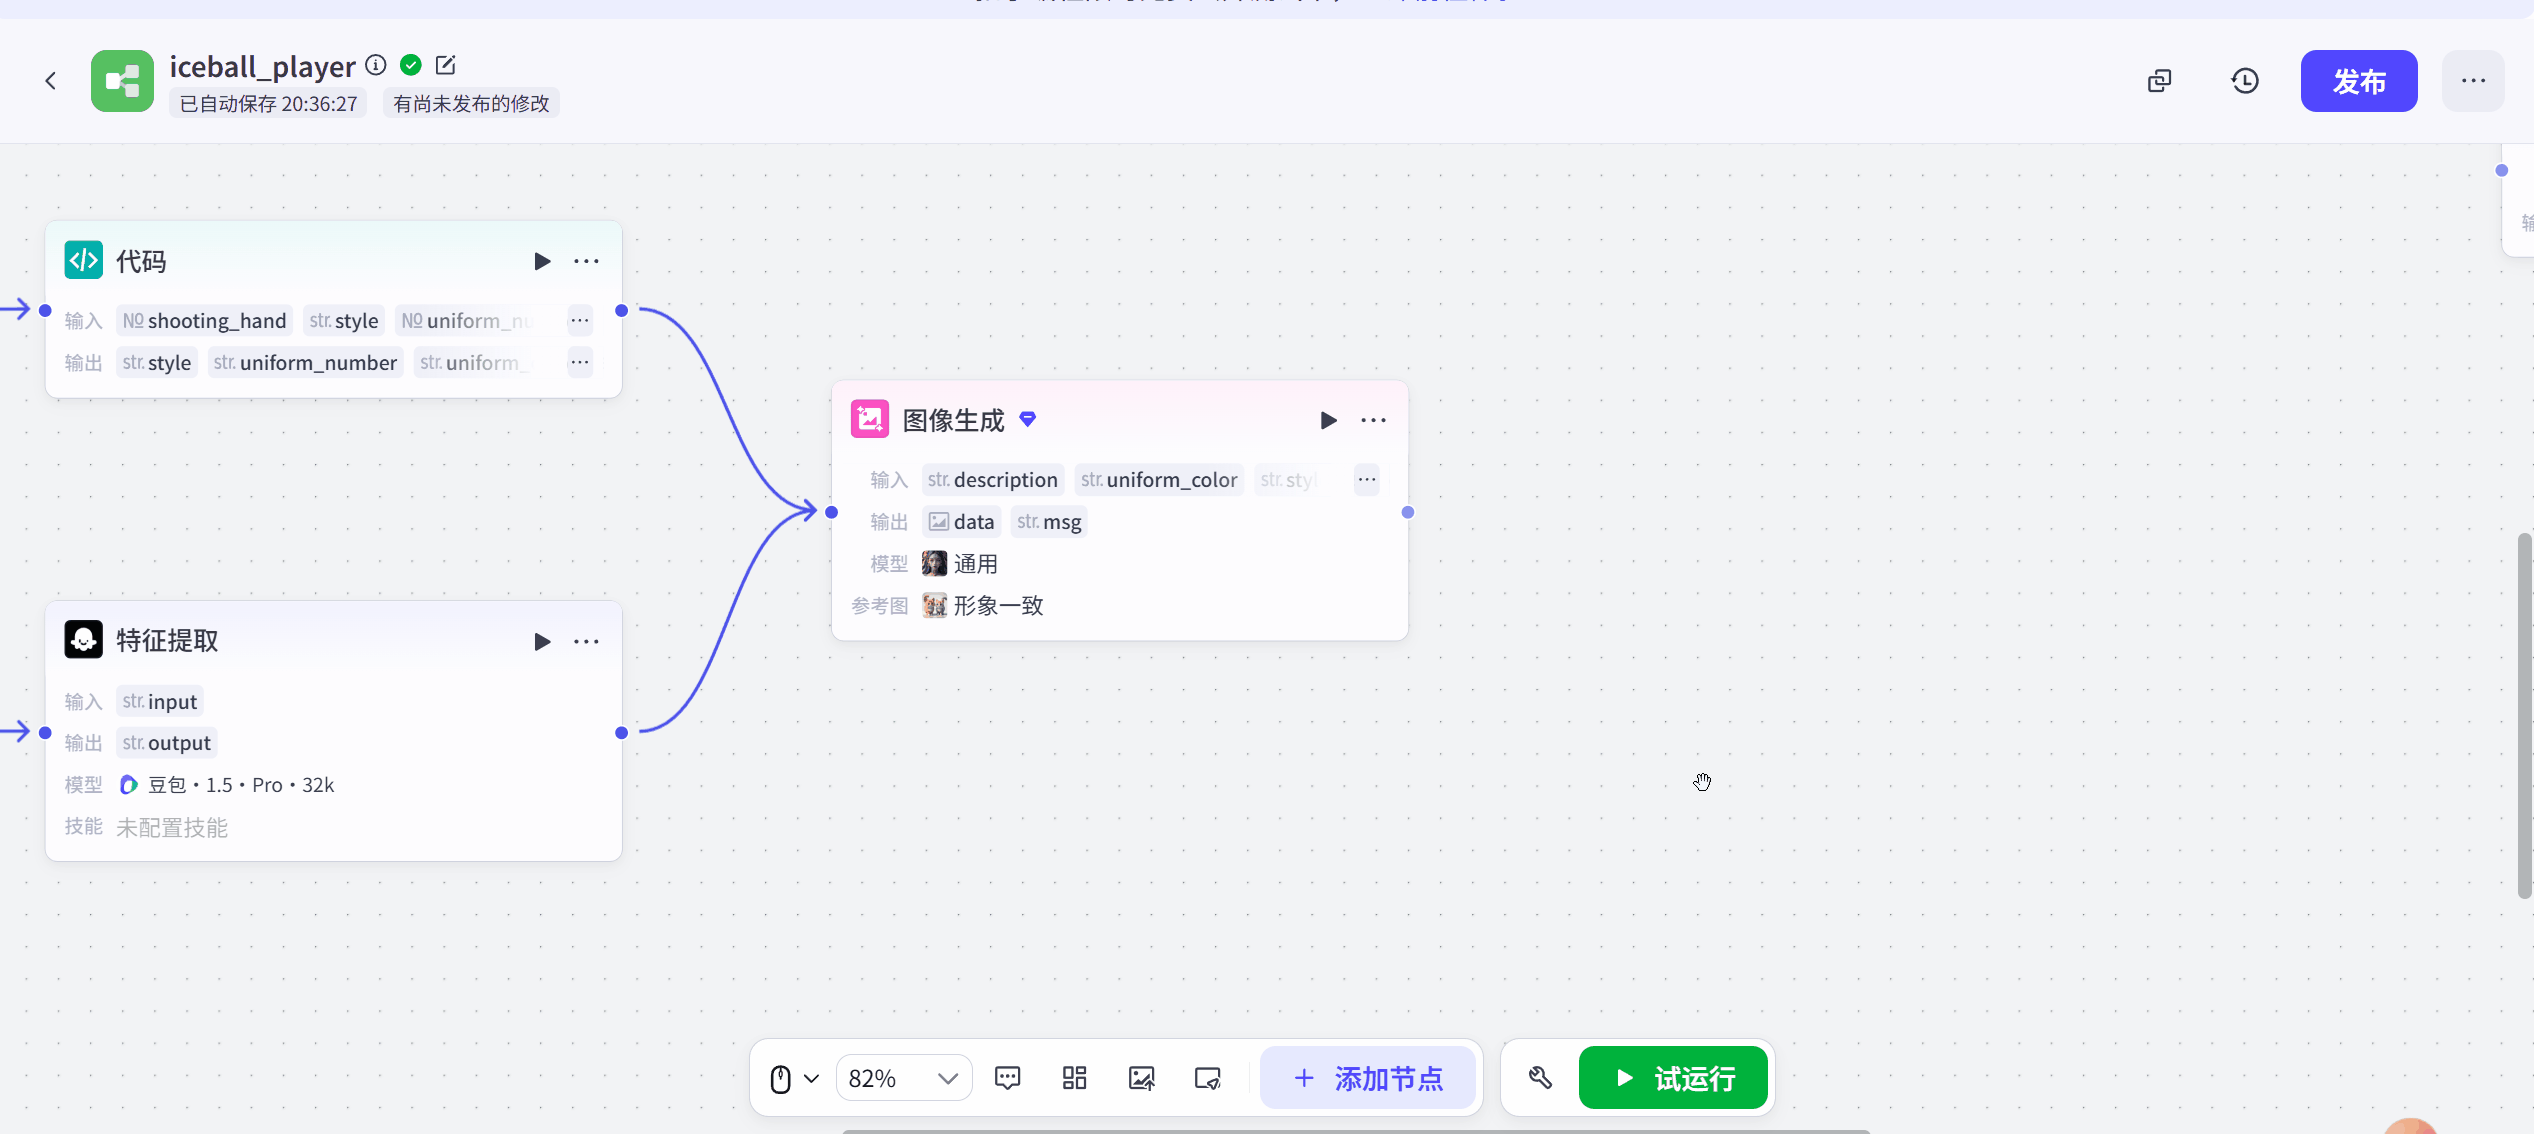
Task: Click the auto-layout icon in bottom toolbar
Action: coord(1074,1077)
